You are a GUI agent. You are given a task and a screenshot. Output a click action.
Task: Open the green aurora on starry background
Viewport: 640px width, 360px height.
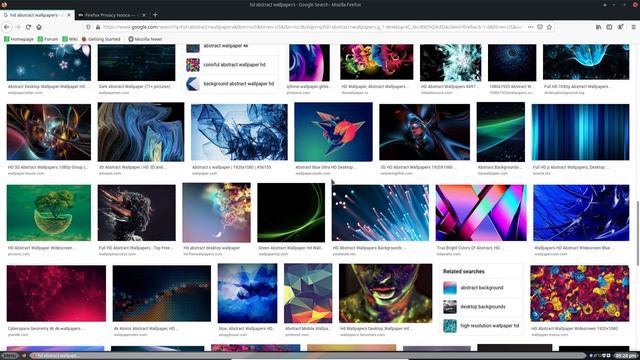pyautogui.click(x=501, y=132)
